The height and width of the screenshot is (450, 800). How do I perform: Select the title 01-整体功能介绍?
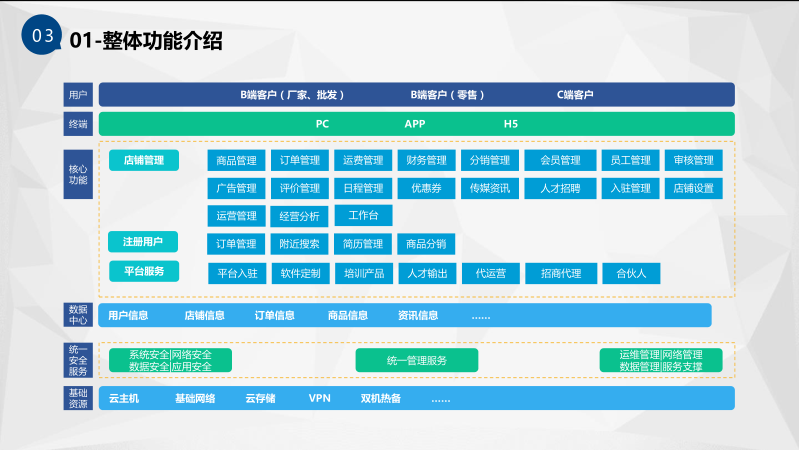point(146,41)
